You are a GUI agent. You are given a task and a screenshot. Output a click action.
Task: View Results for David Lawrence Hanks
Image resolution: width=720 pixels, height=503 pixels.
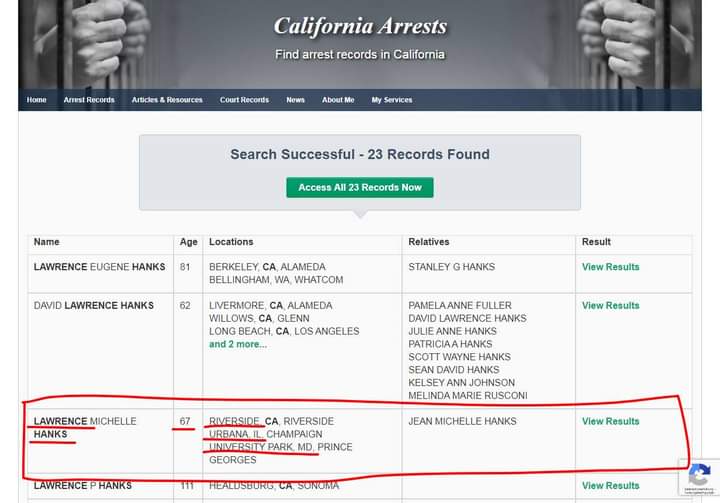pyautogui.click(x=610, y=306)
